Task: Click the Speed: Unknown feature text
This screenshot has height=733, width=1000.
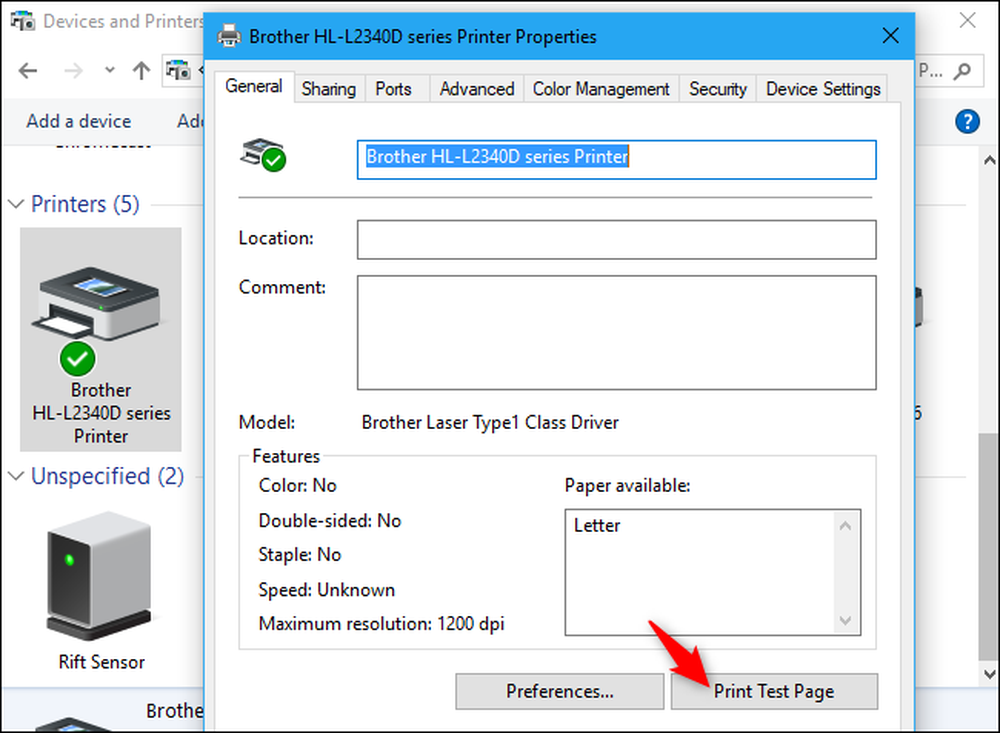Action: click(327, 589)
